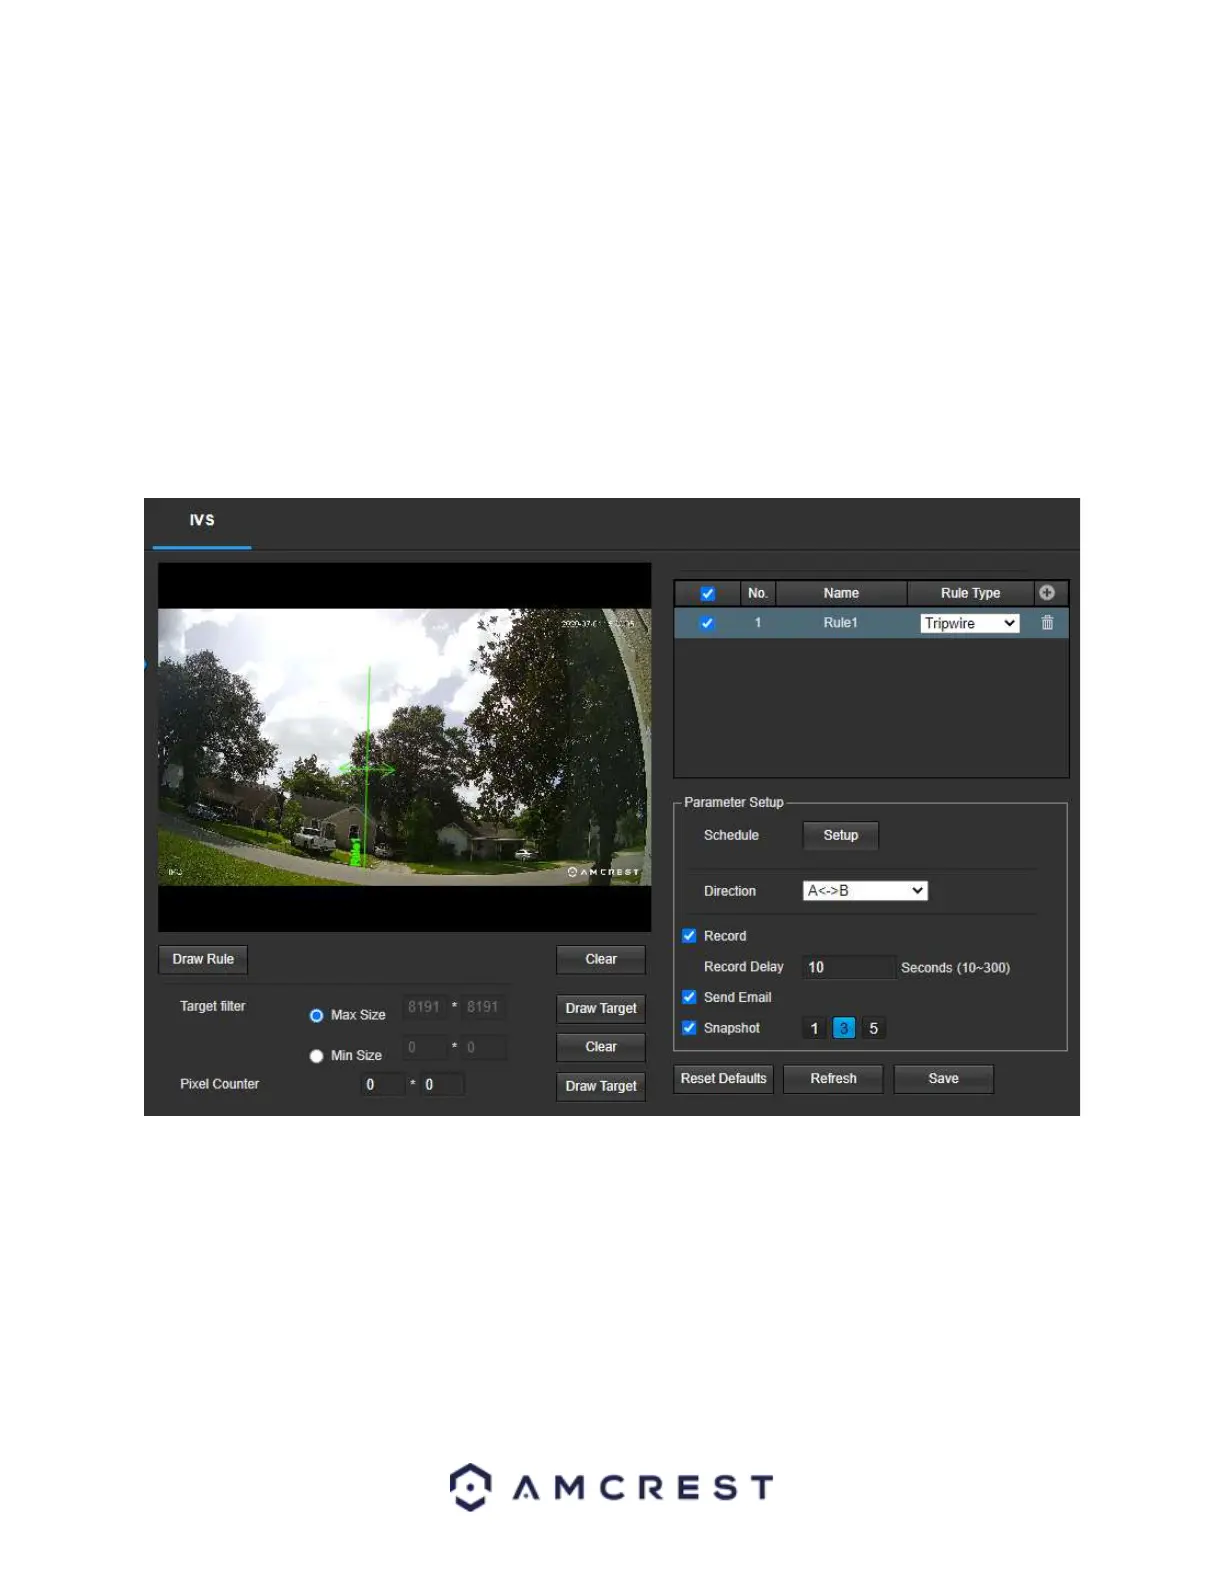The image size is (1224, 1584).
Task: Click Draw Target for Pixel Counter
Action: pyautogui.click(x=601, y=1086)
